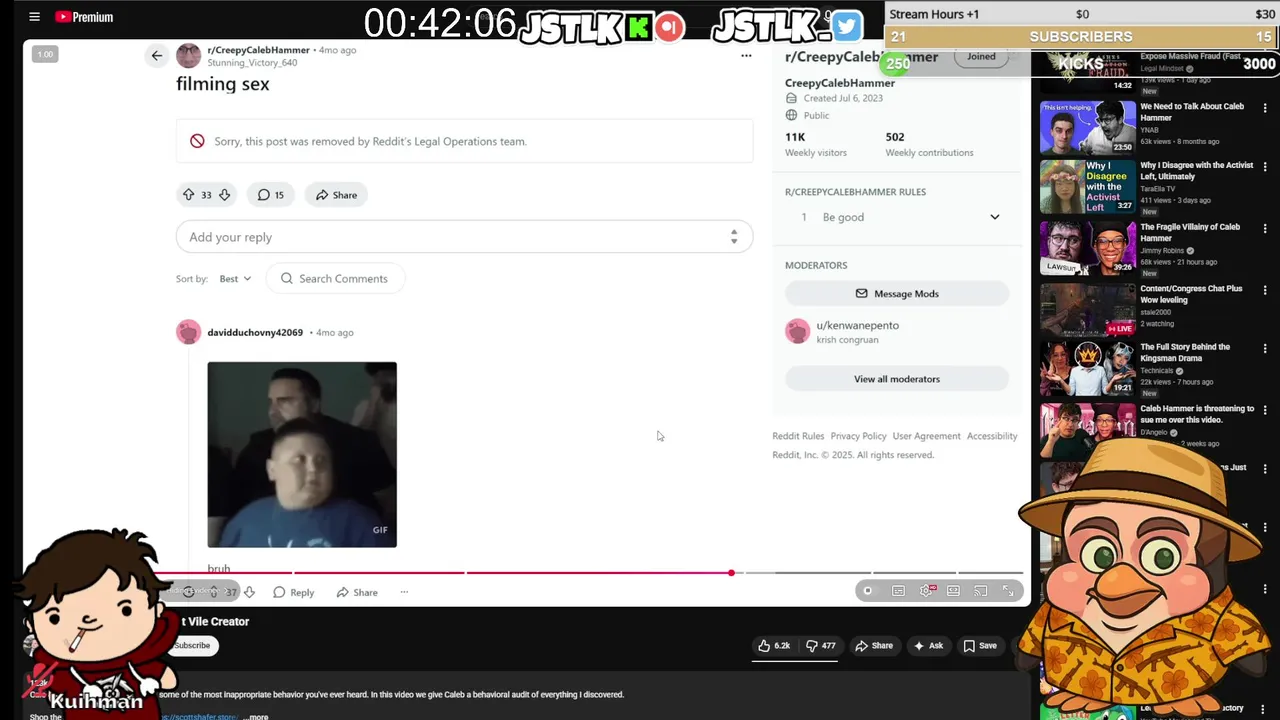Open the 'Best' sort dropdown

click(235, 279)
